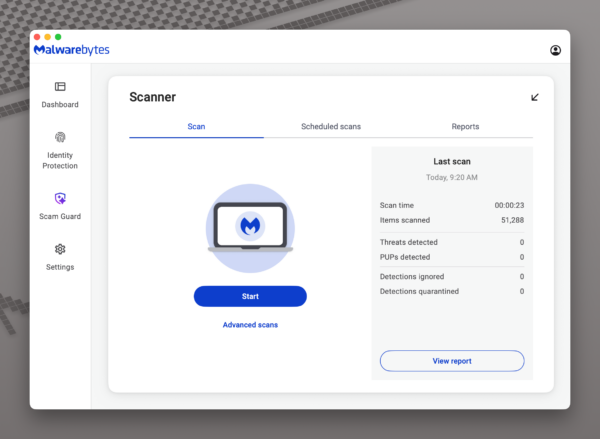600x439 pixels.
Task: Click the 'Today, 9:20 AM' timestamp
Action: 452,178
